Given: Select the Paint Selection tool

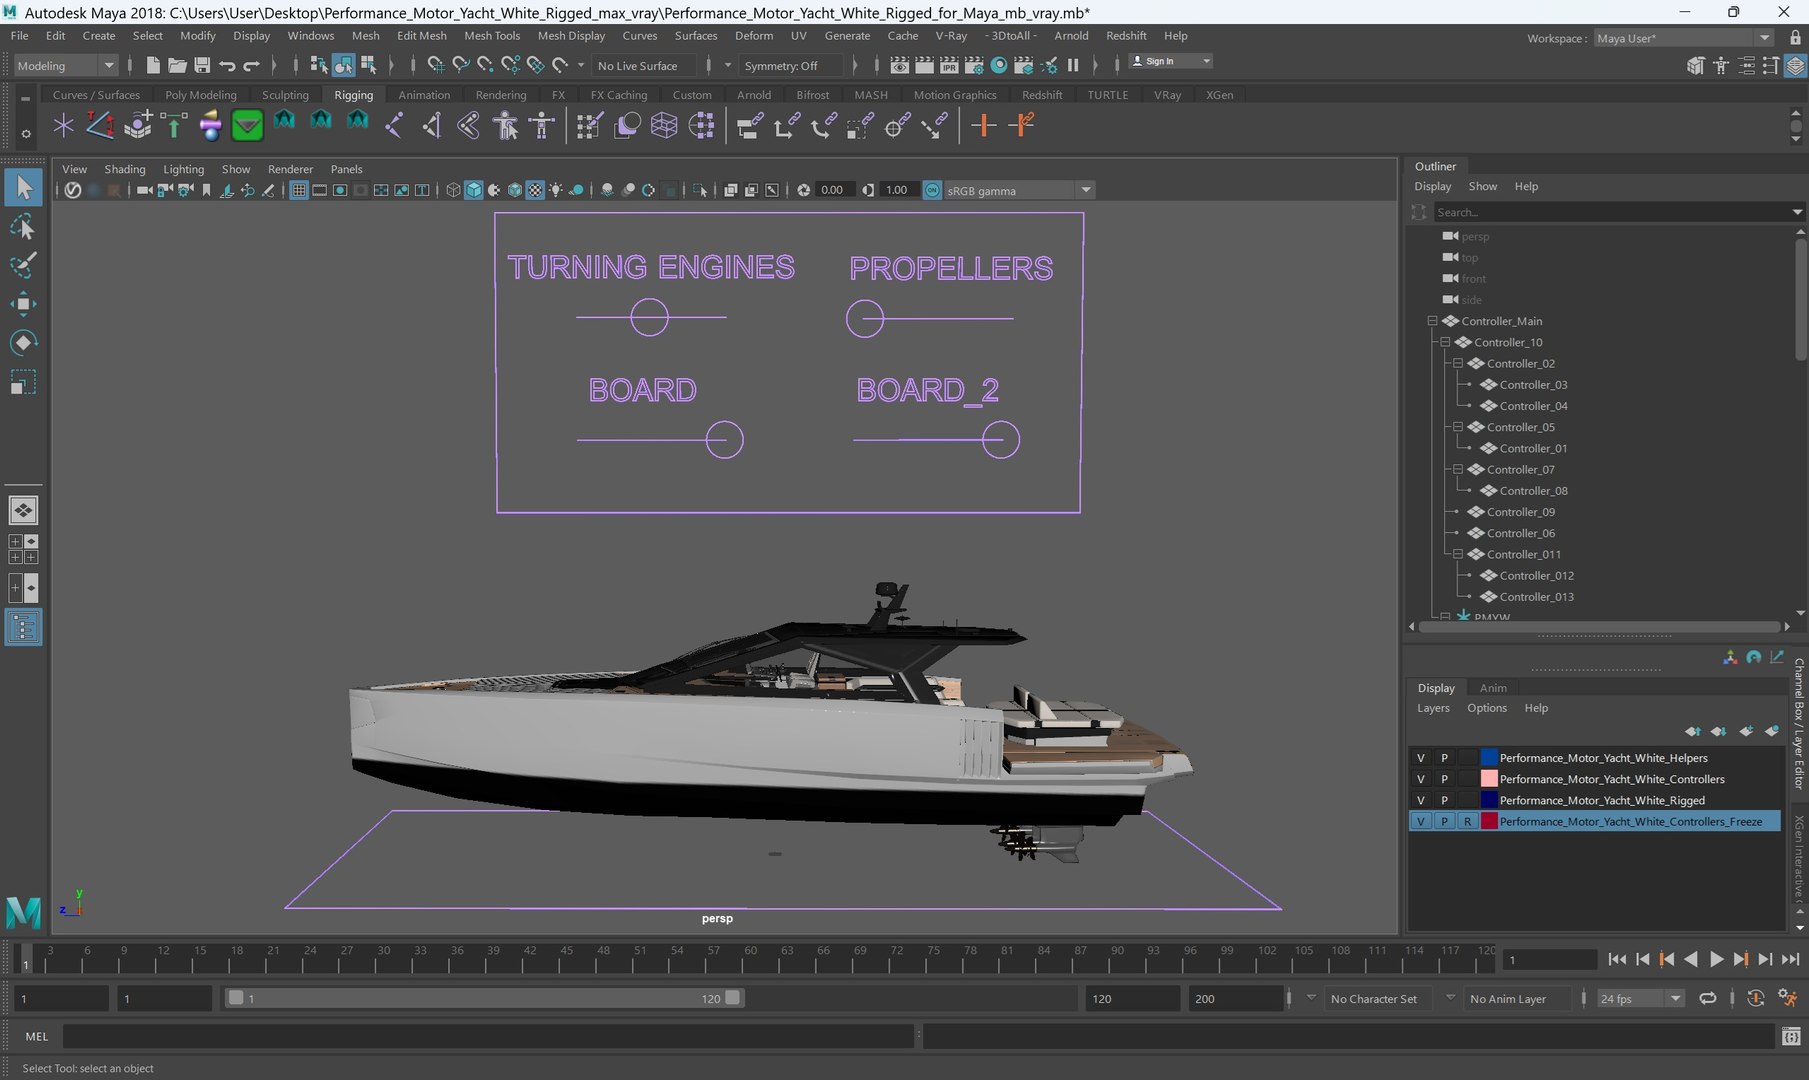Looking at the screenshot, I should (x=23, y=265).
